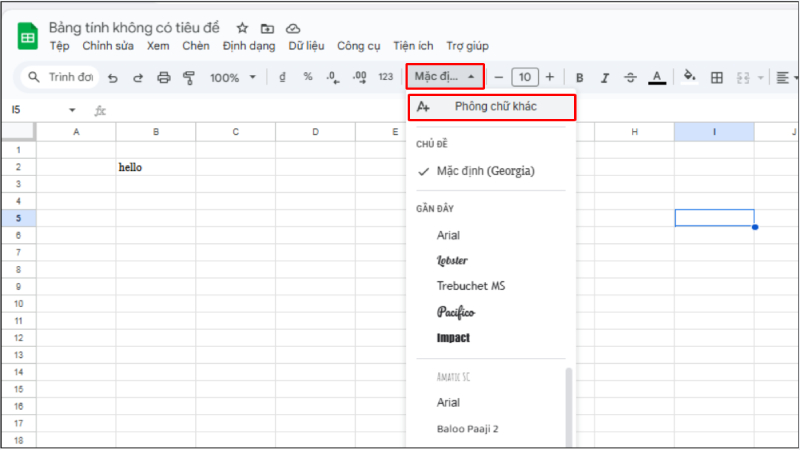Viewport: 800px width, 450px height.
Task: Open the zoom 100% dropdown
Action: click(233, 78)
